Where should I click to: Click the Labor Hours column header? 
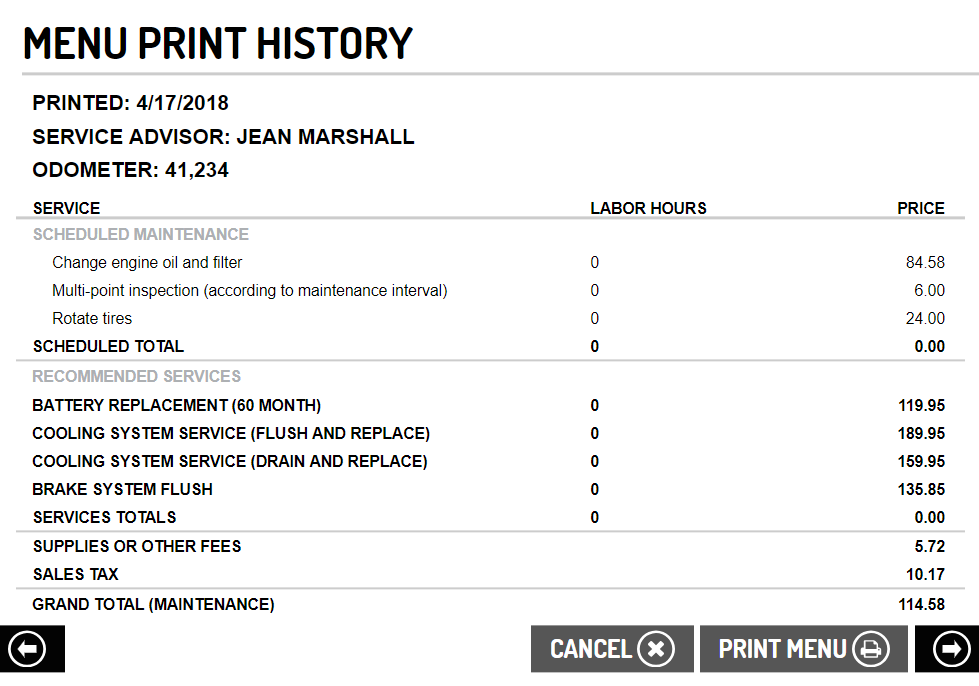click(648, 209)
